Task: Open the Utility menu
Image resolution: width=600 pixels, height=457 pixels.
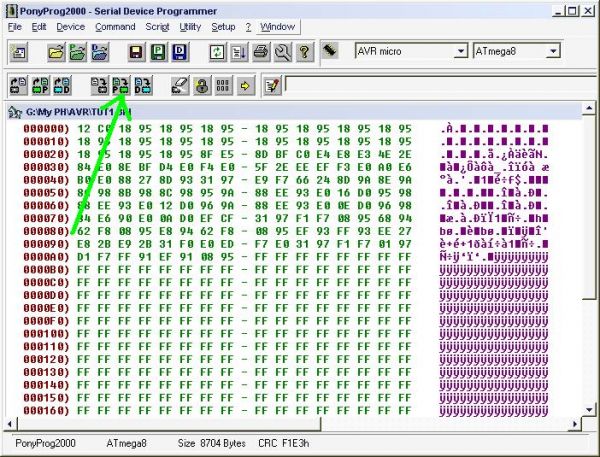Action: pyautogui.click(x=190, y=27)
